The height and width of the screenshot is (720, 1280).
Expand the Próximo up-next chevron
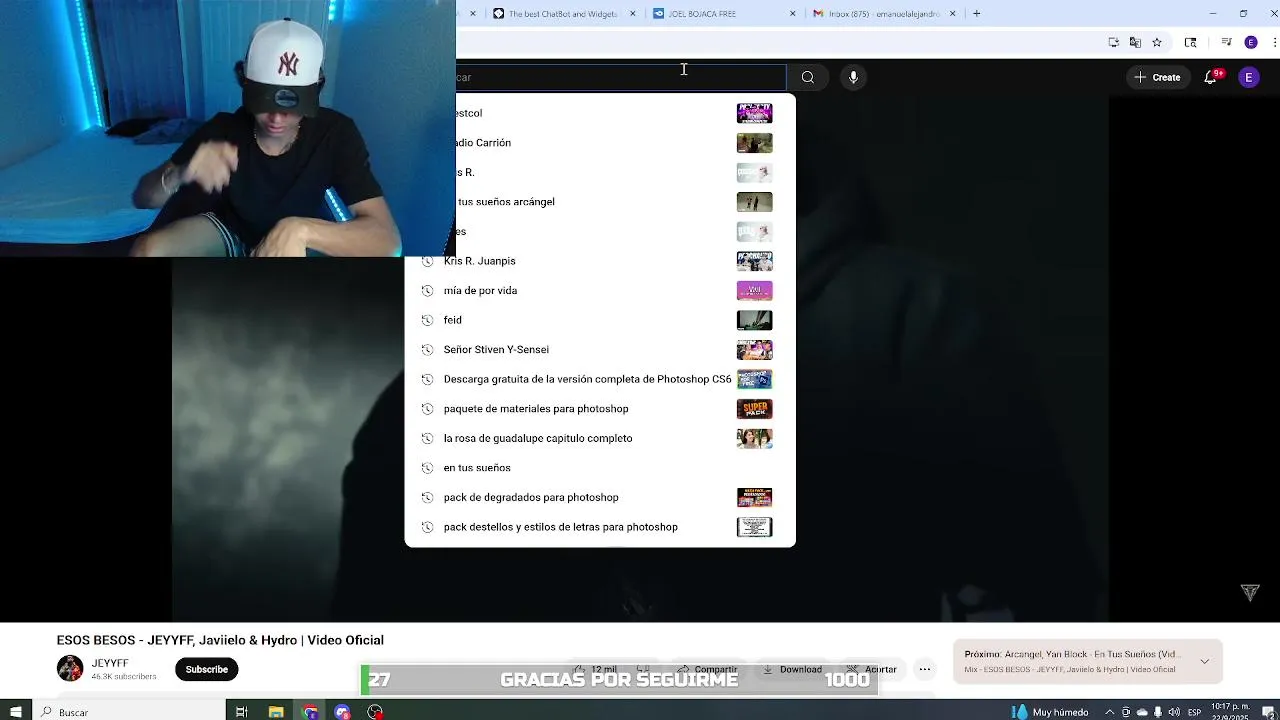point(1204,661)
